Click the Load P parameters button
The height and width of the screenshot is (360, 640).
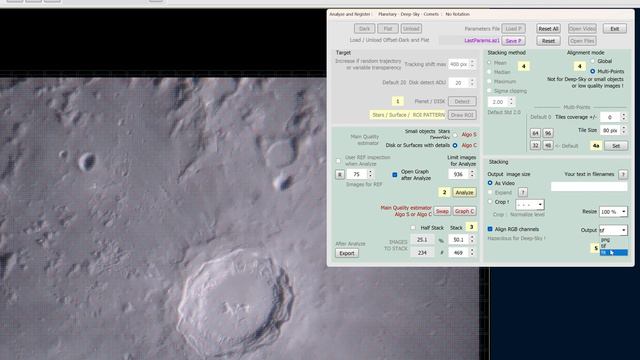(x=513, y=29)
